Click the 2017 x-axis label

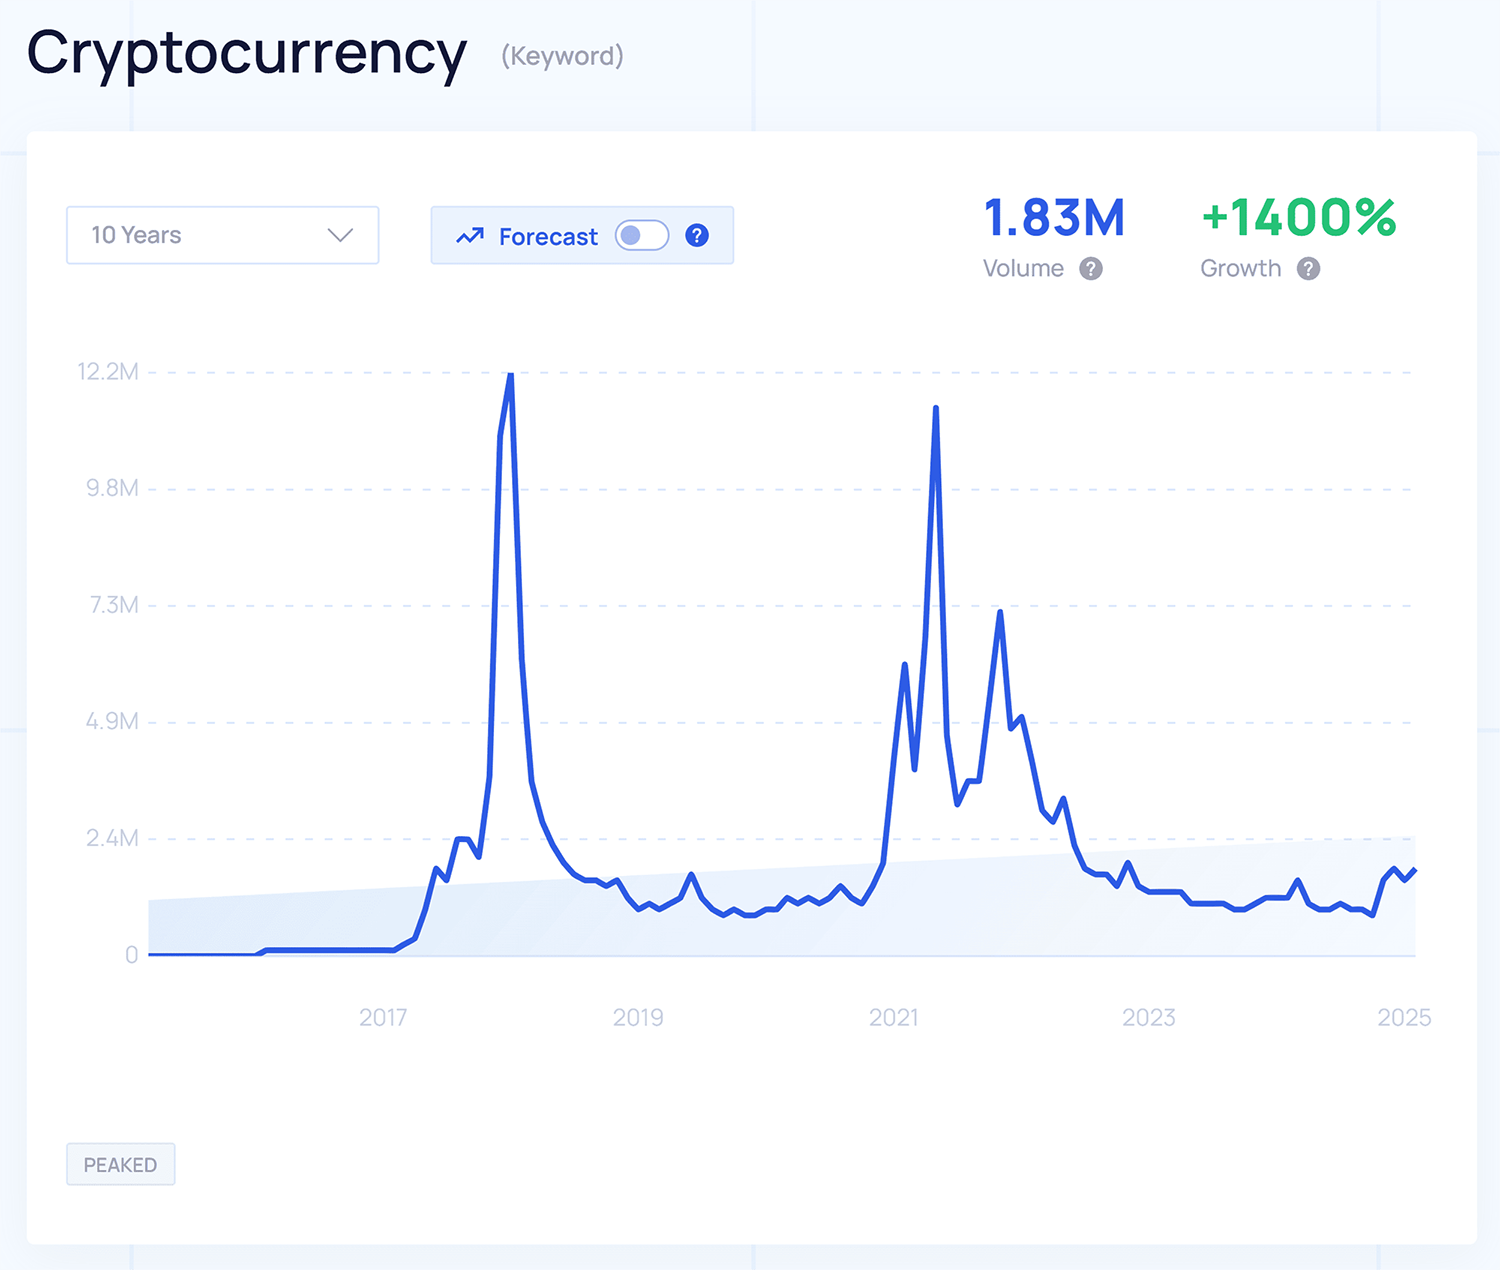pos(383,1017)
